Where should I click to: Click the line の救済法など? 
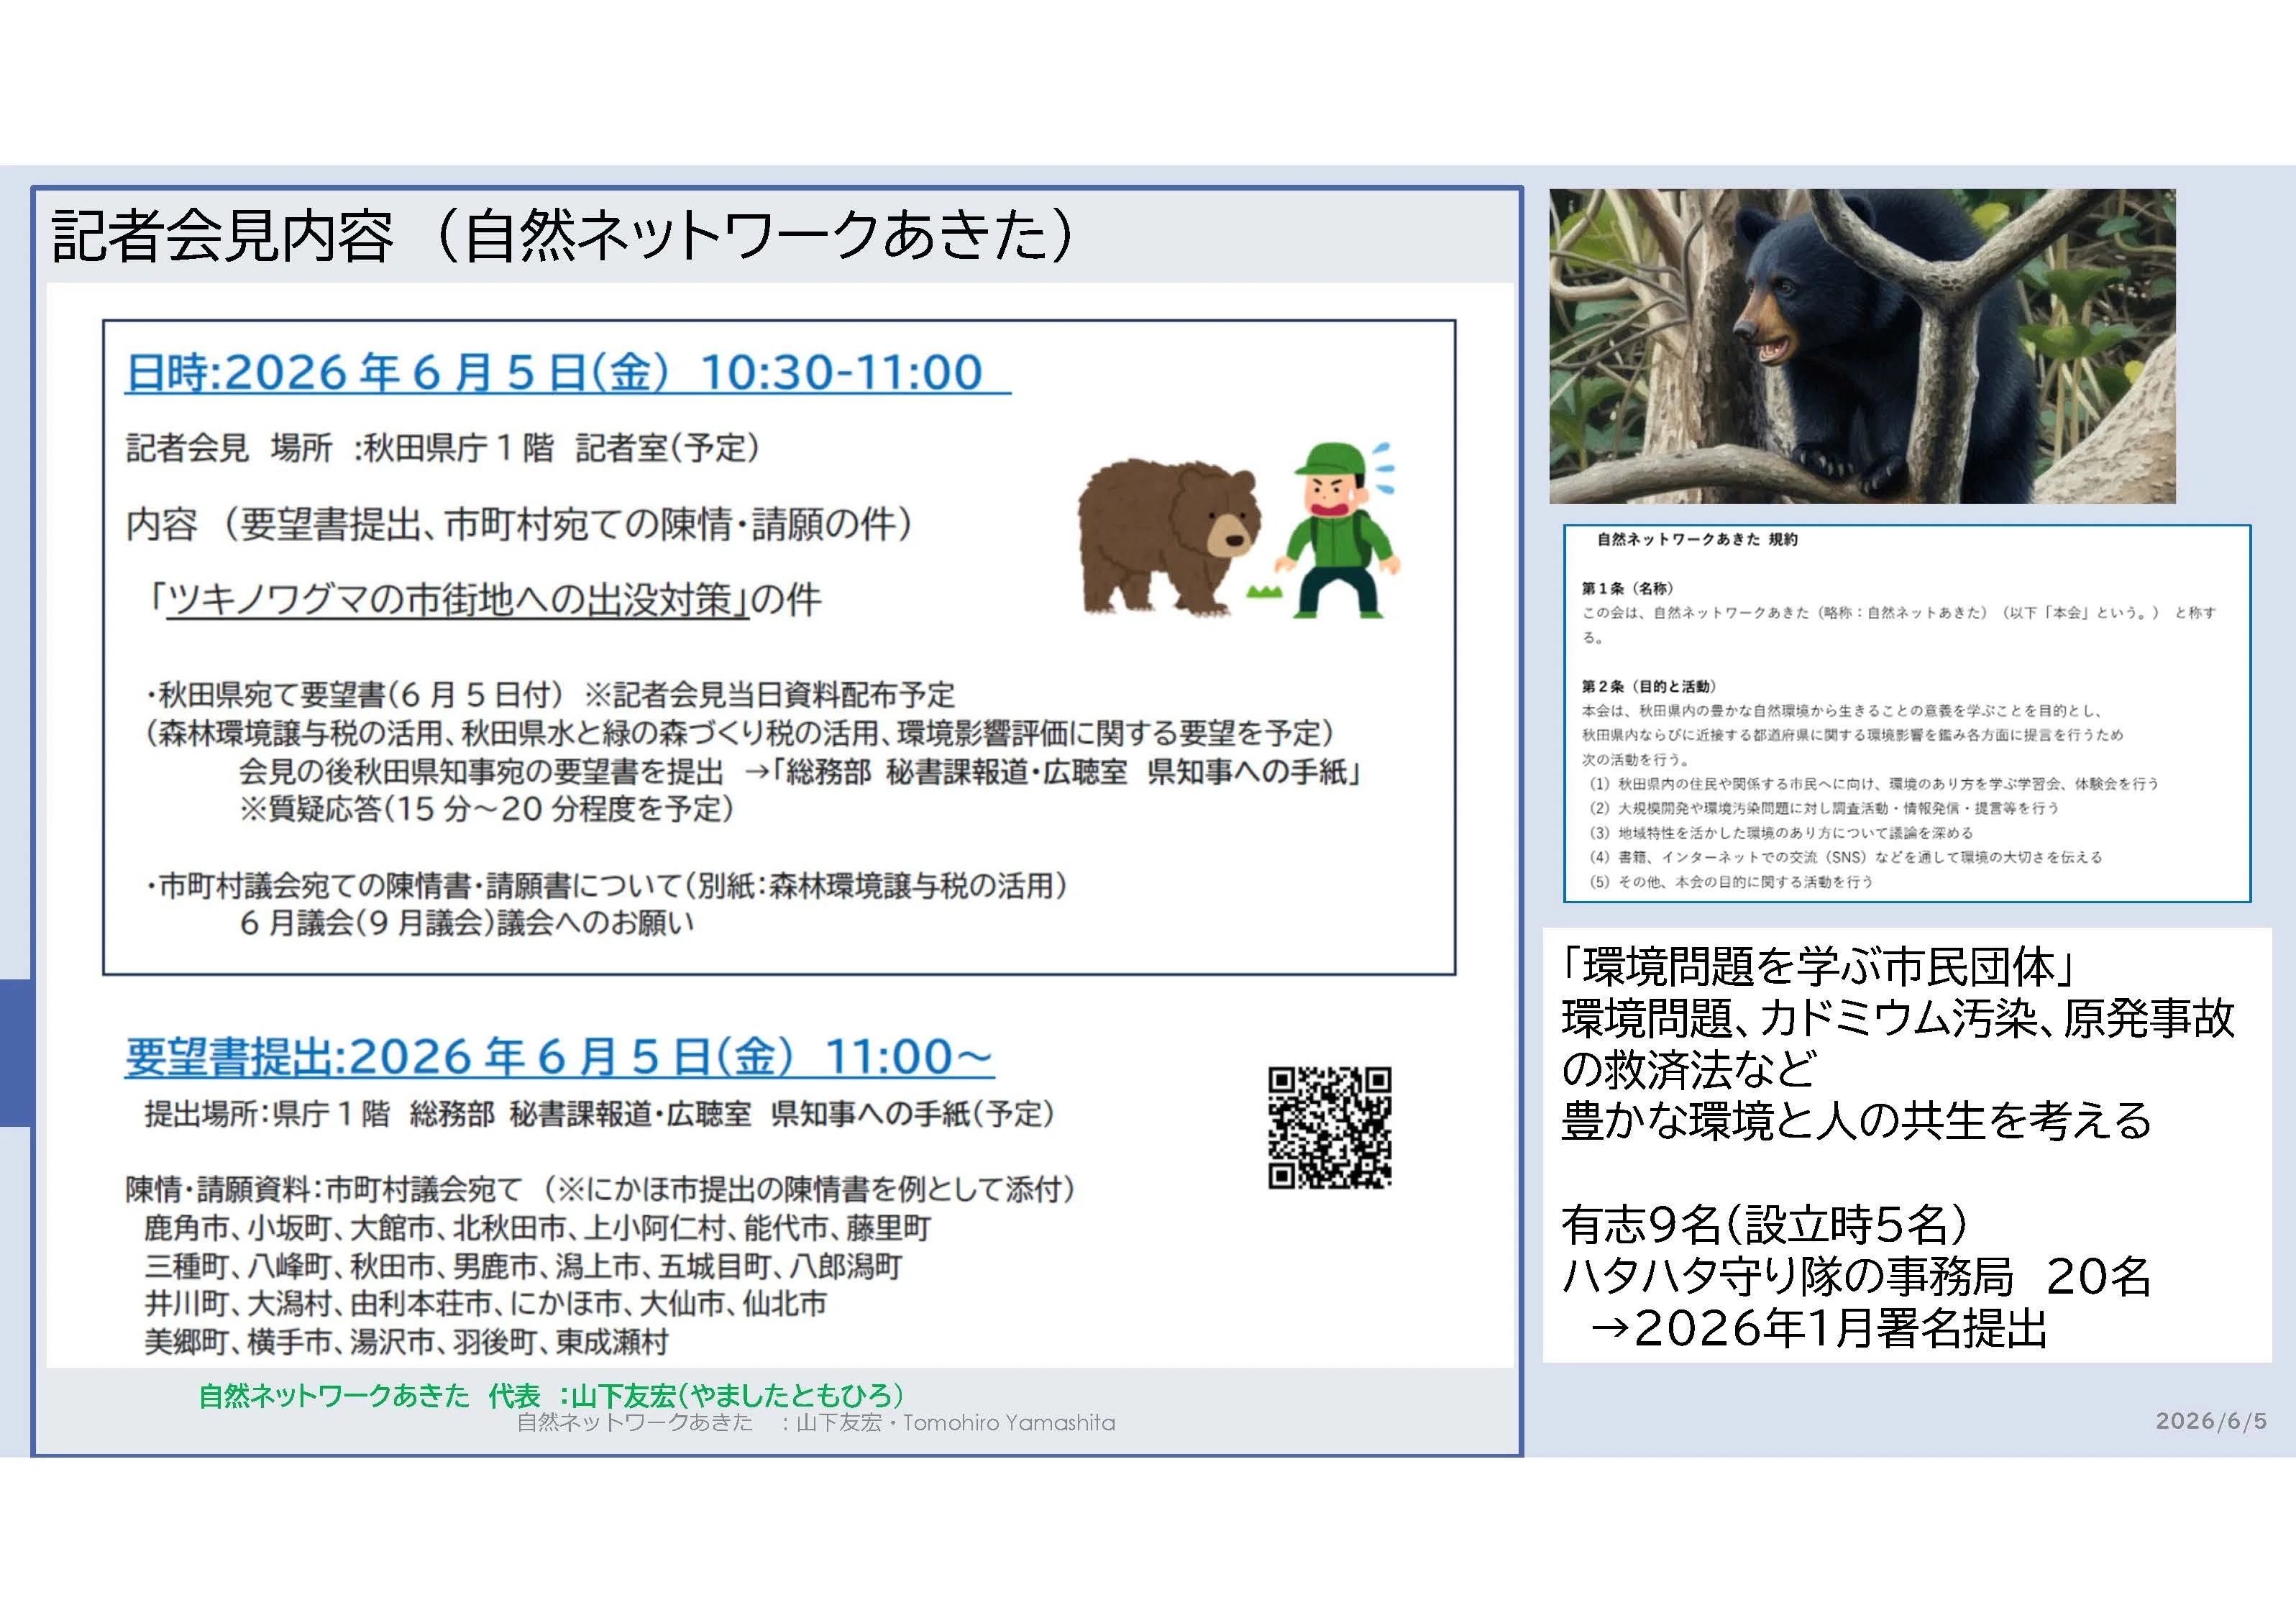[1689, 1070]
